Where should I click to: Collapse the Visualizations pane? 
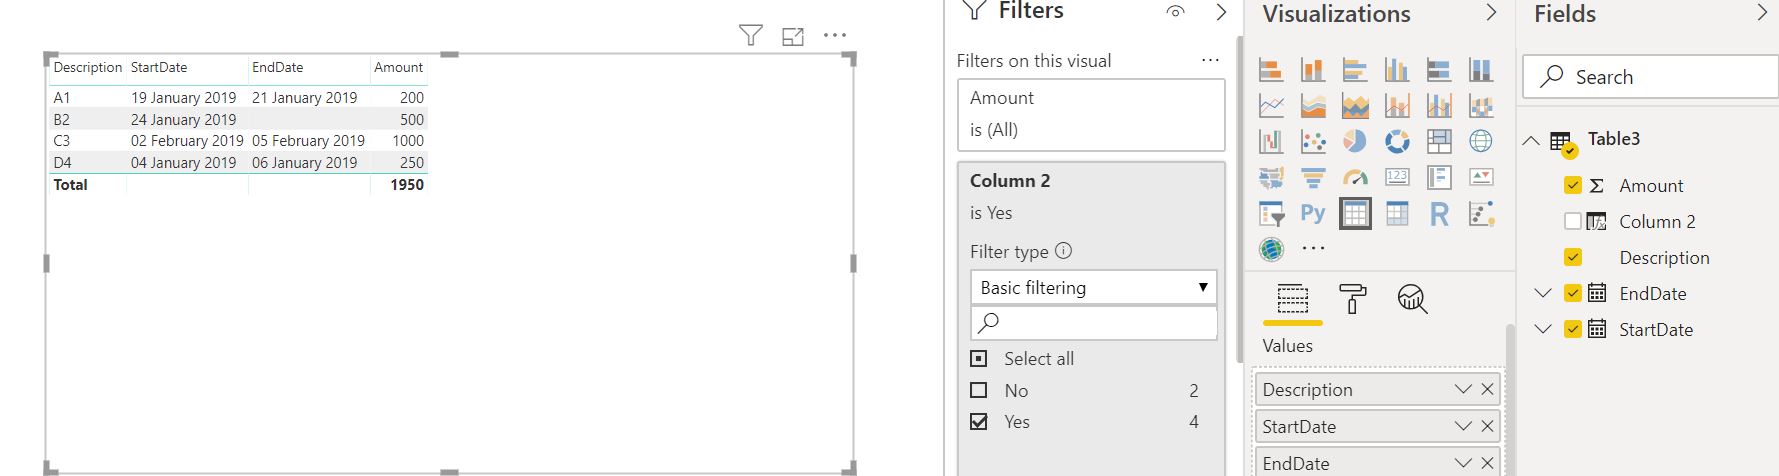tap(1491, 12)
